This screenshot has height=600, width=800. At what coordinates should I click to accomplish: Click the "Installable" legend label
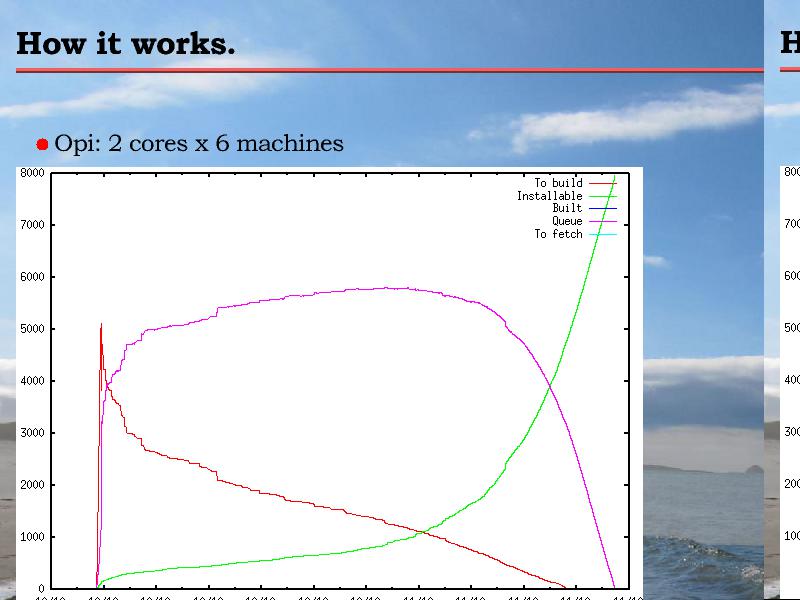(x=549, y=196)
